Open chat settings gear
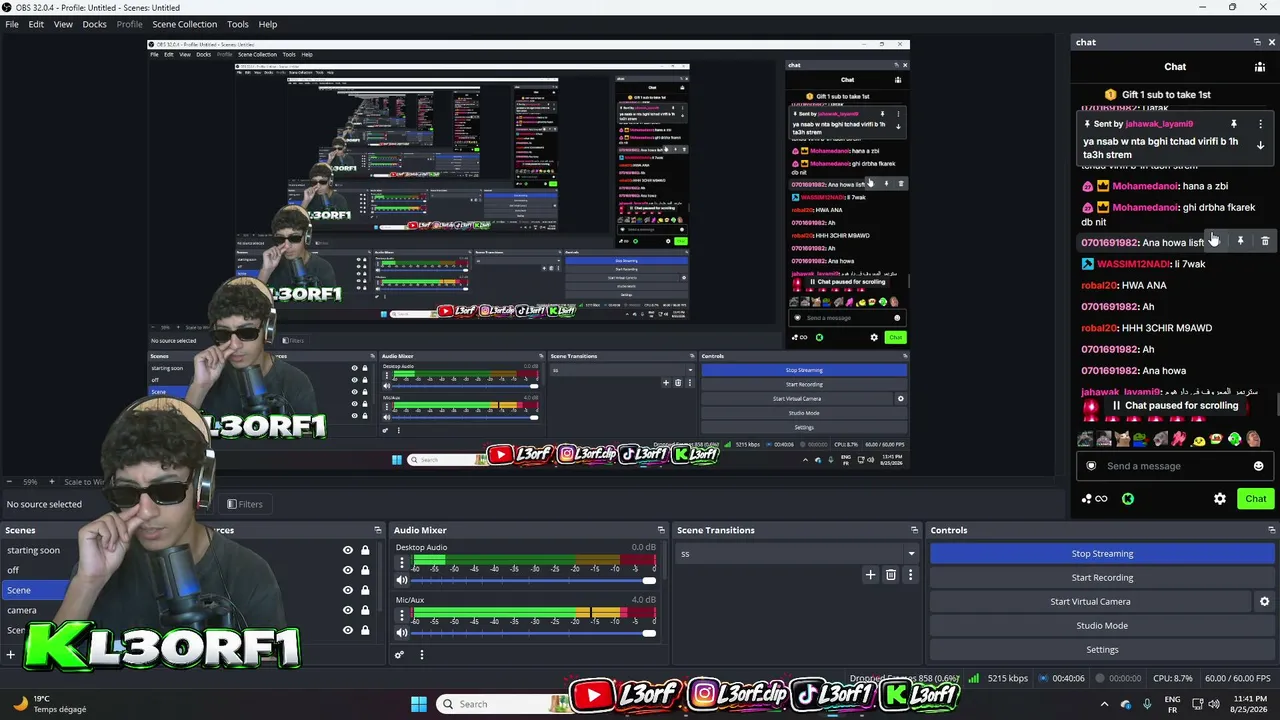The height and width of the screenshot is (720, 1280). click(1220, 499)
